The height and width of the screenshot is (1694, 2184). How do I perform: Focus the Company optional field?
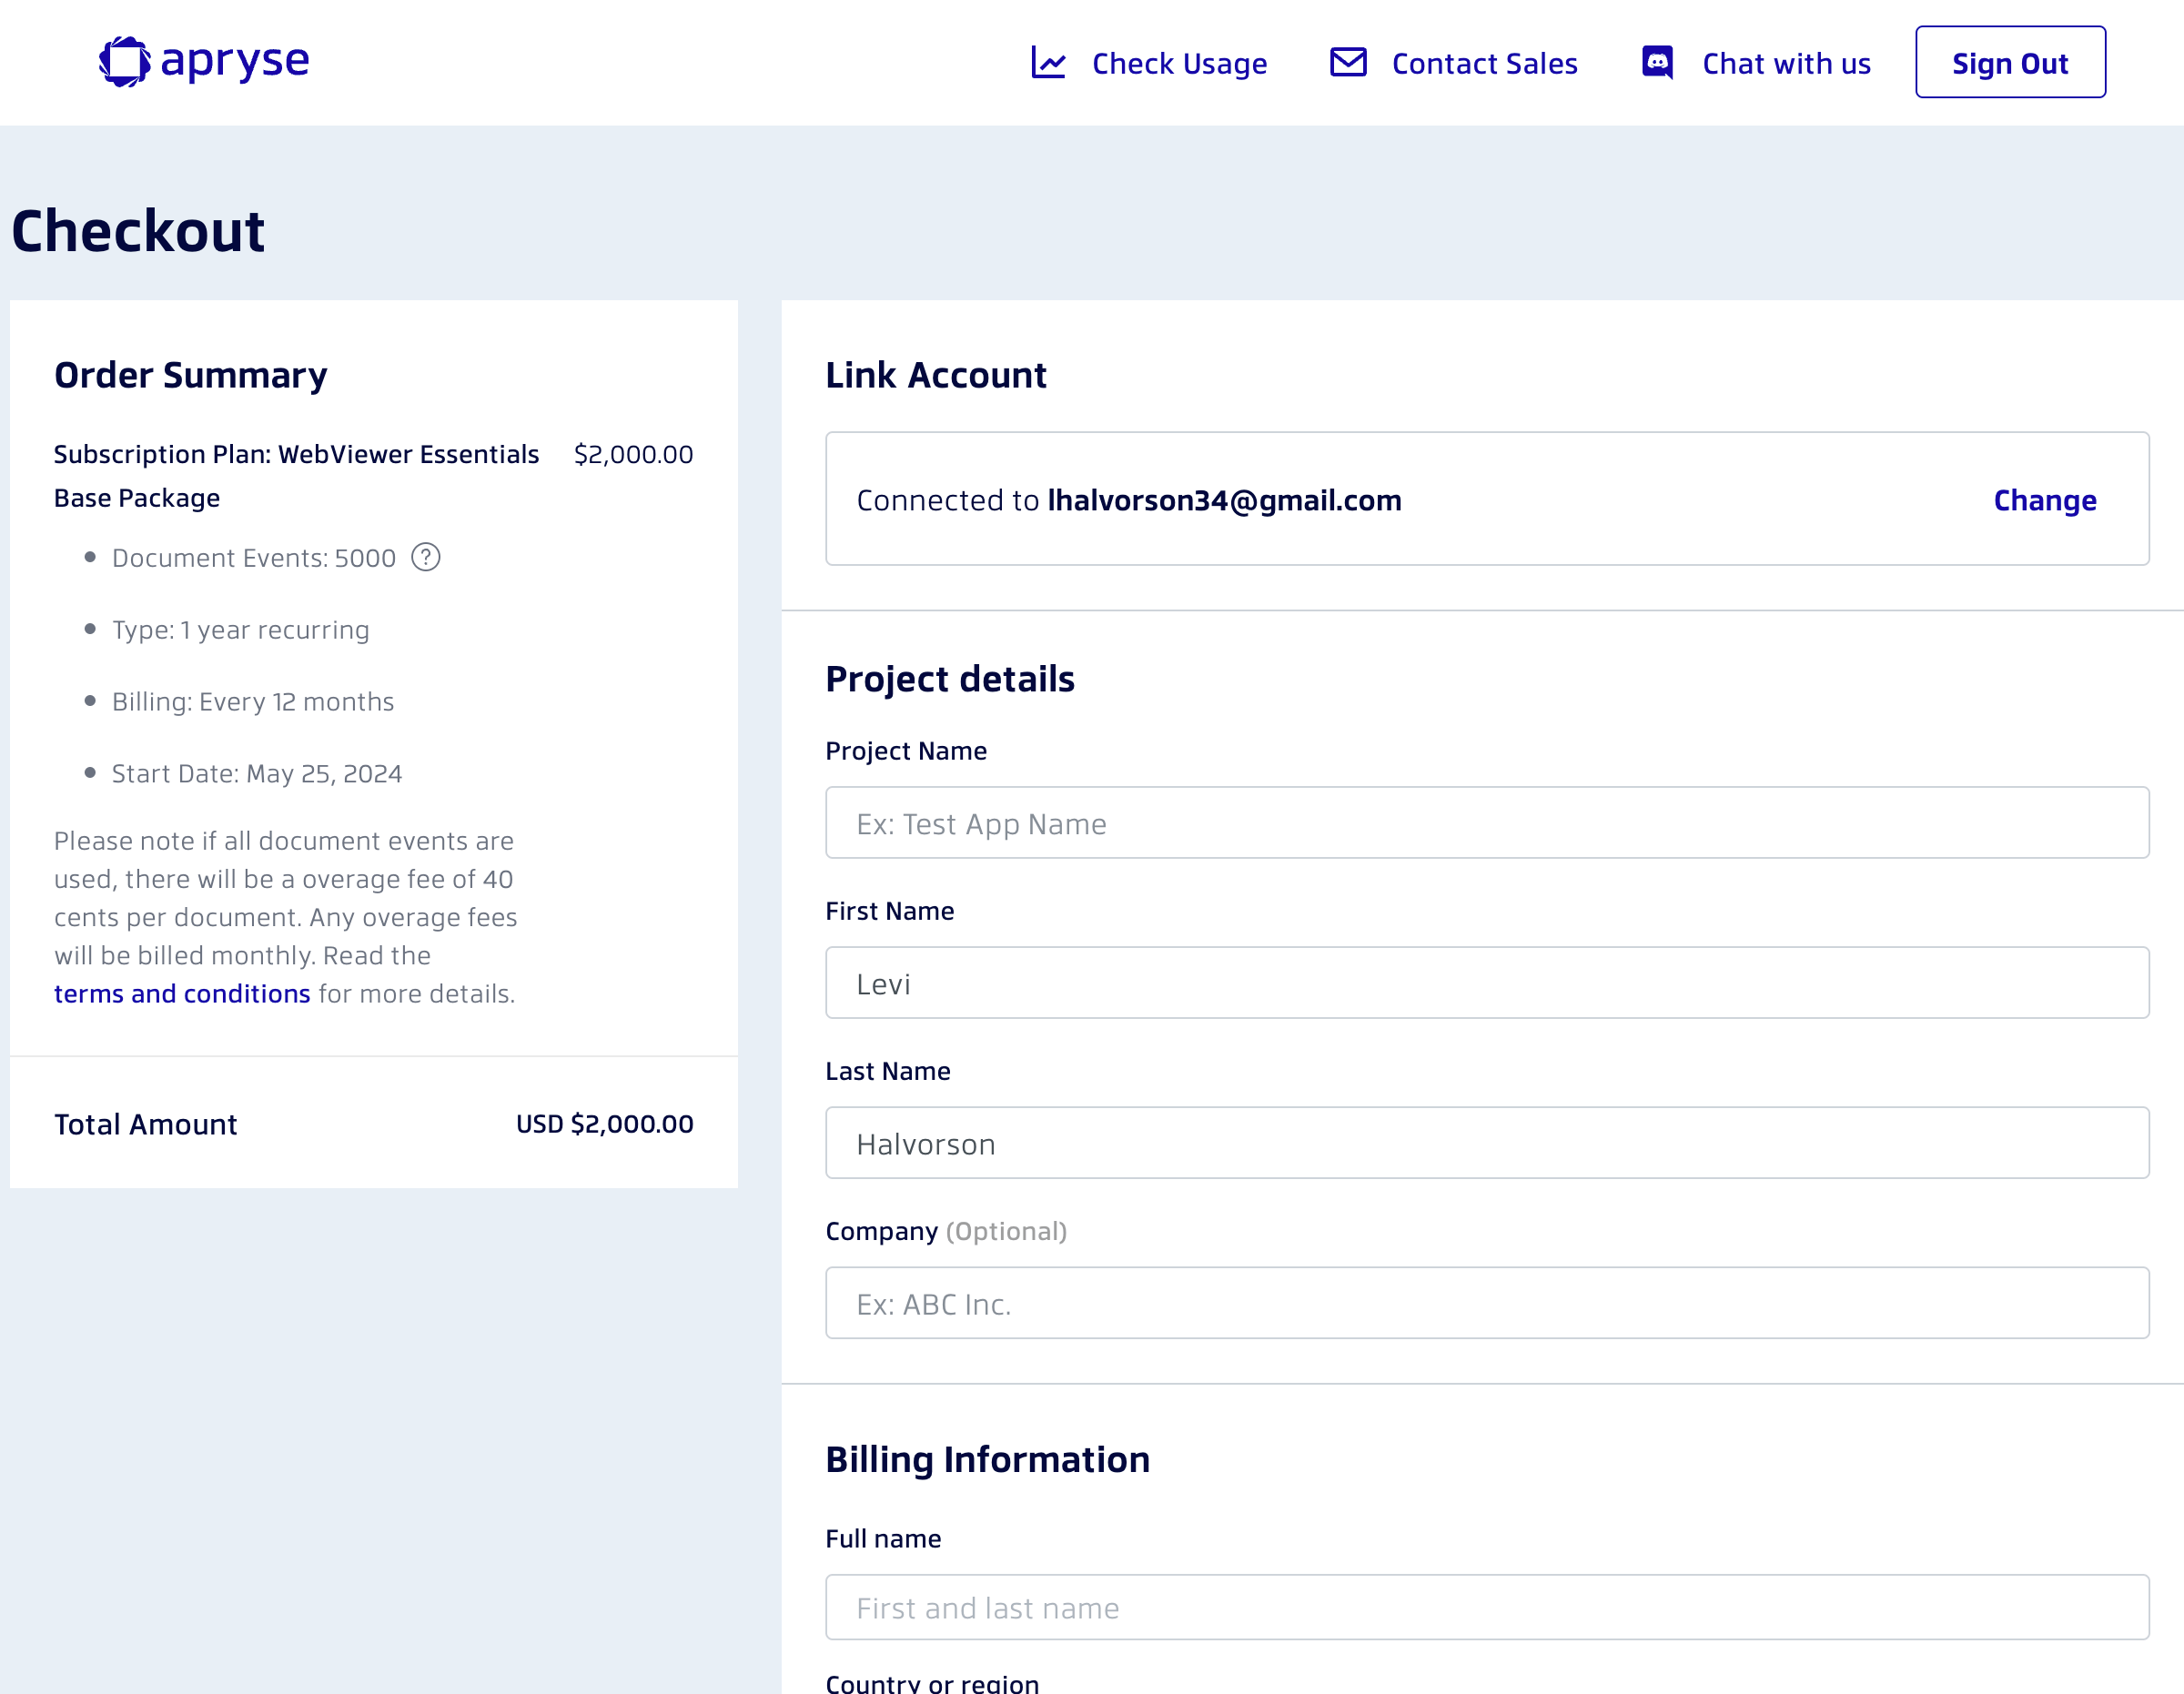coord(1486,1303)
